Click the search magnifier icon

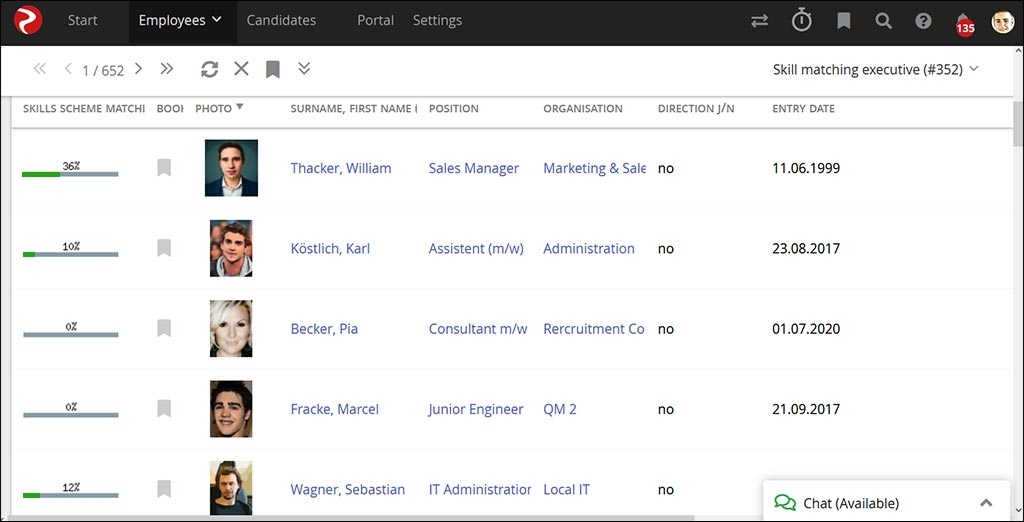(x=883, y=20)
